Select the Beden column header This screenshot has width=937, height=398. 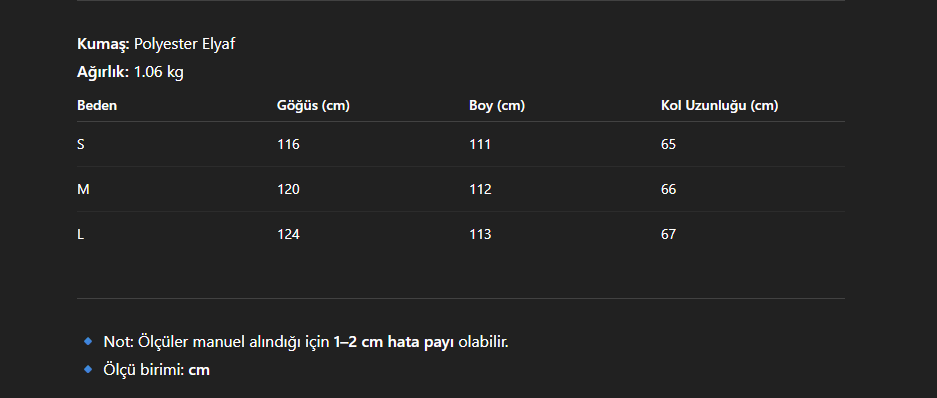tap(97, 106)
